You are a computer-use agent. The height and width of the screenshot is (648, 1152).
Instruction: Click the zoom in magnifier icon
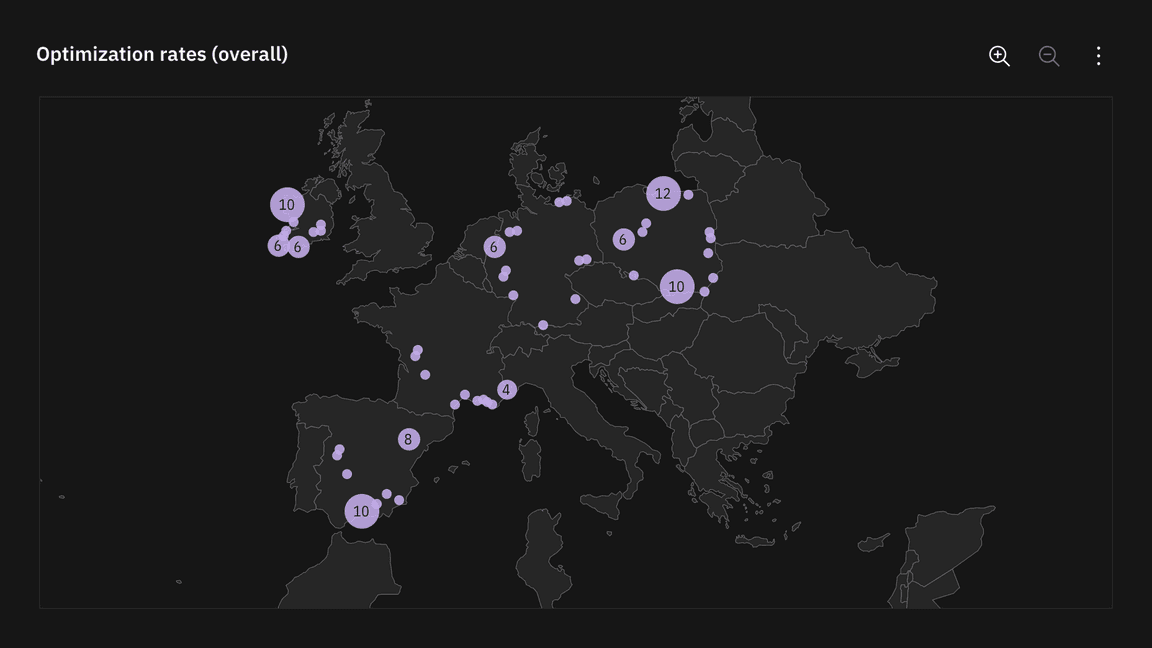[x=998, y=56]
